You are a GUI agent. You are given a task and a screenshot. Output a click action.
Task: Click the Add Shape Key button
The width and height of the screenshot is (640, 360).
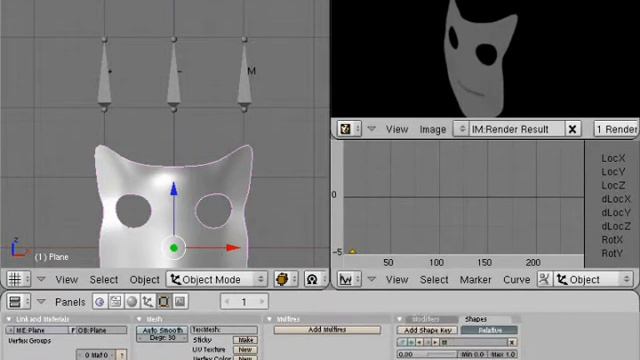point(427,330)
